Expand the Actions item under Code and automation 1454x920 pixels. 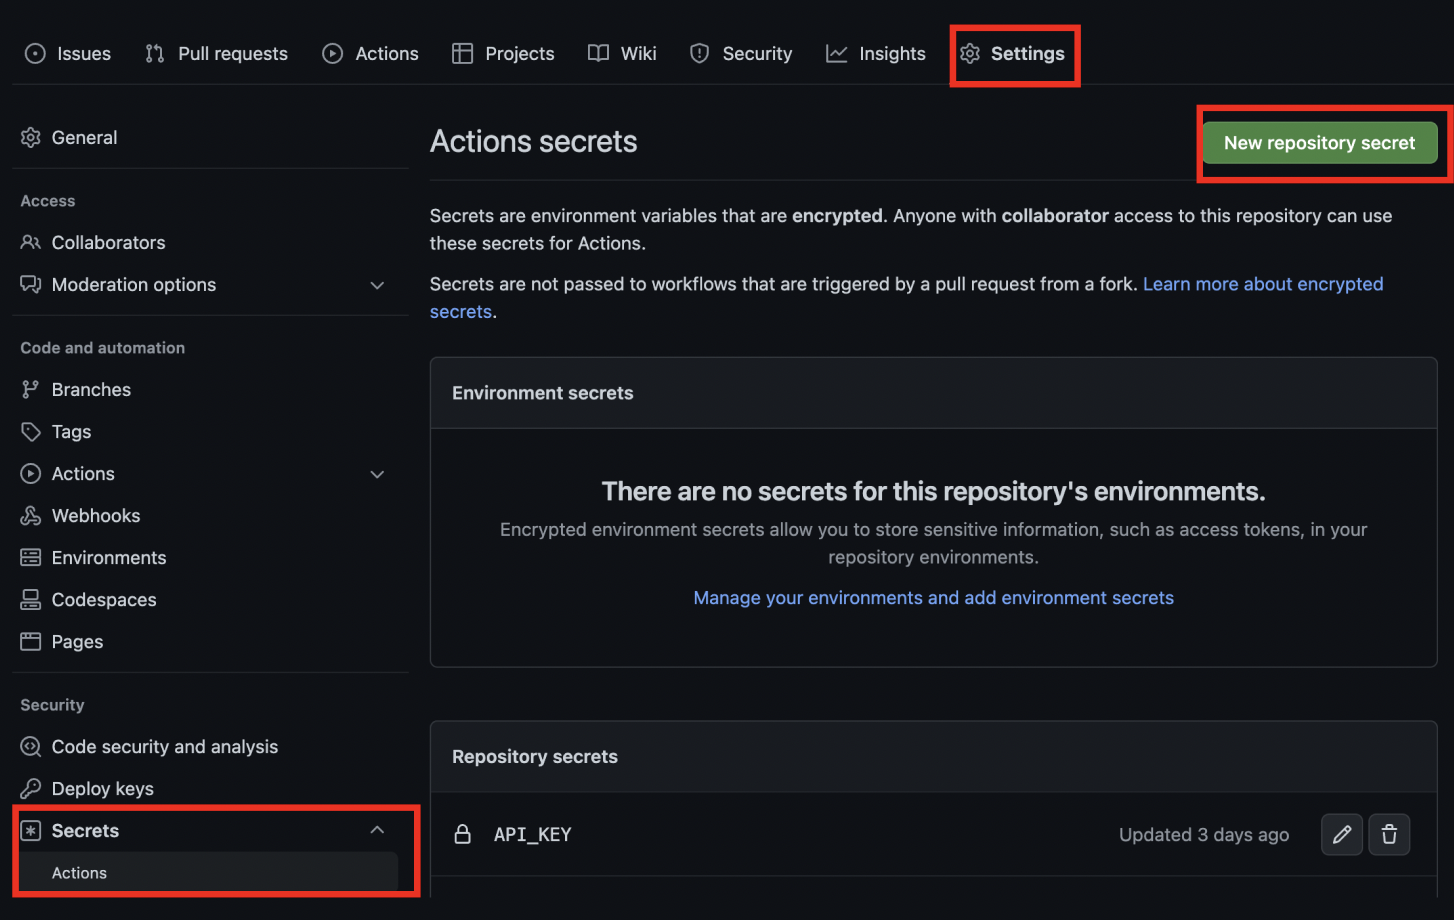coord(377,473)
